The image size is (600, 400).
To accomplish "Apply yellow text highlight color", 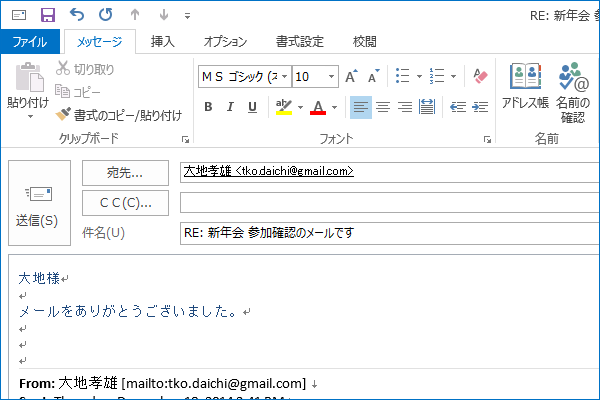I will tap(284, 107).
